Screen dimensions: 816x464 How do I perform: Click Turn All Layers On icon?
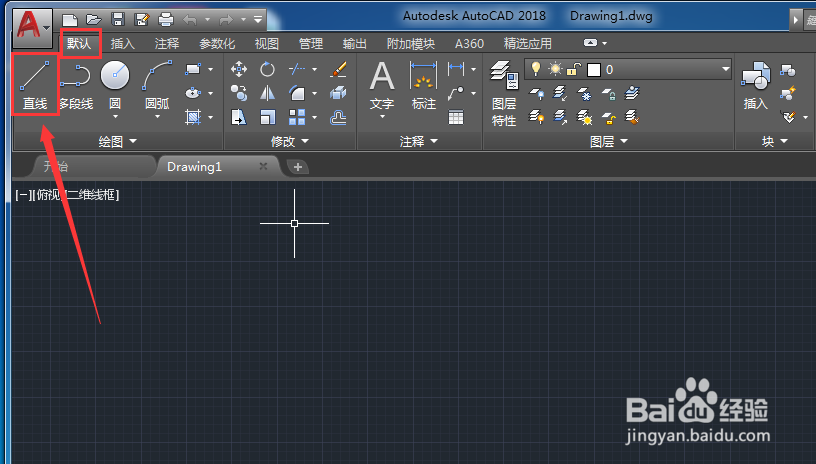click(x=537, y=117)
